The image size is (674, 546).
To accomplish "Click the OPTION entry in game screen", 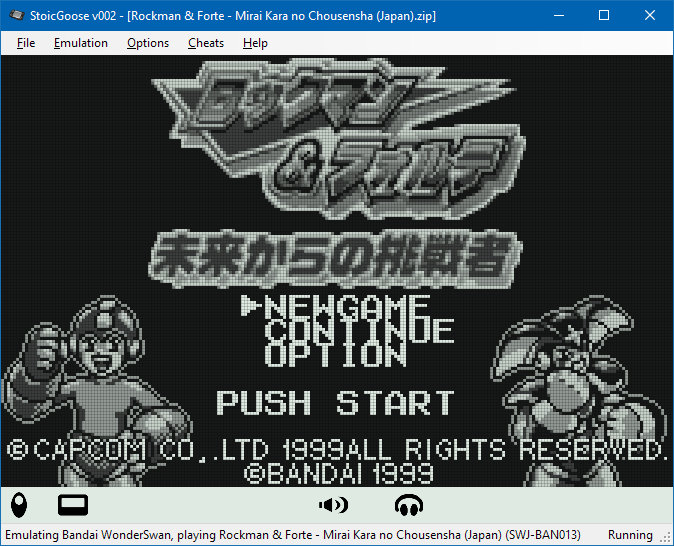I will pyautogui.click(x=335, y=355).
